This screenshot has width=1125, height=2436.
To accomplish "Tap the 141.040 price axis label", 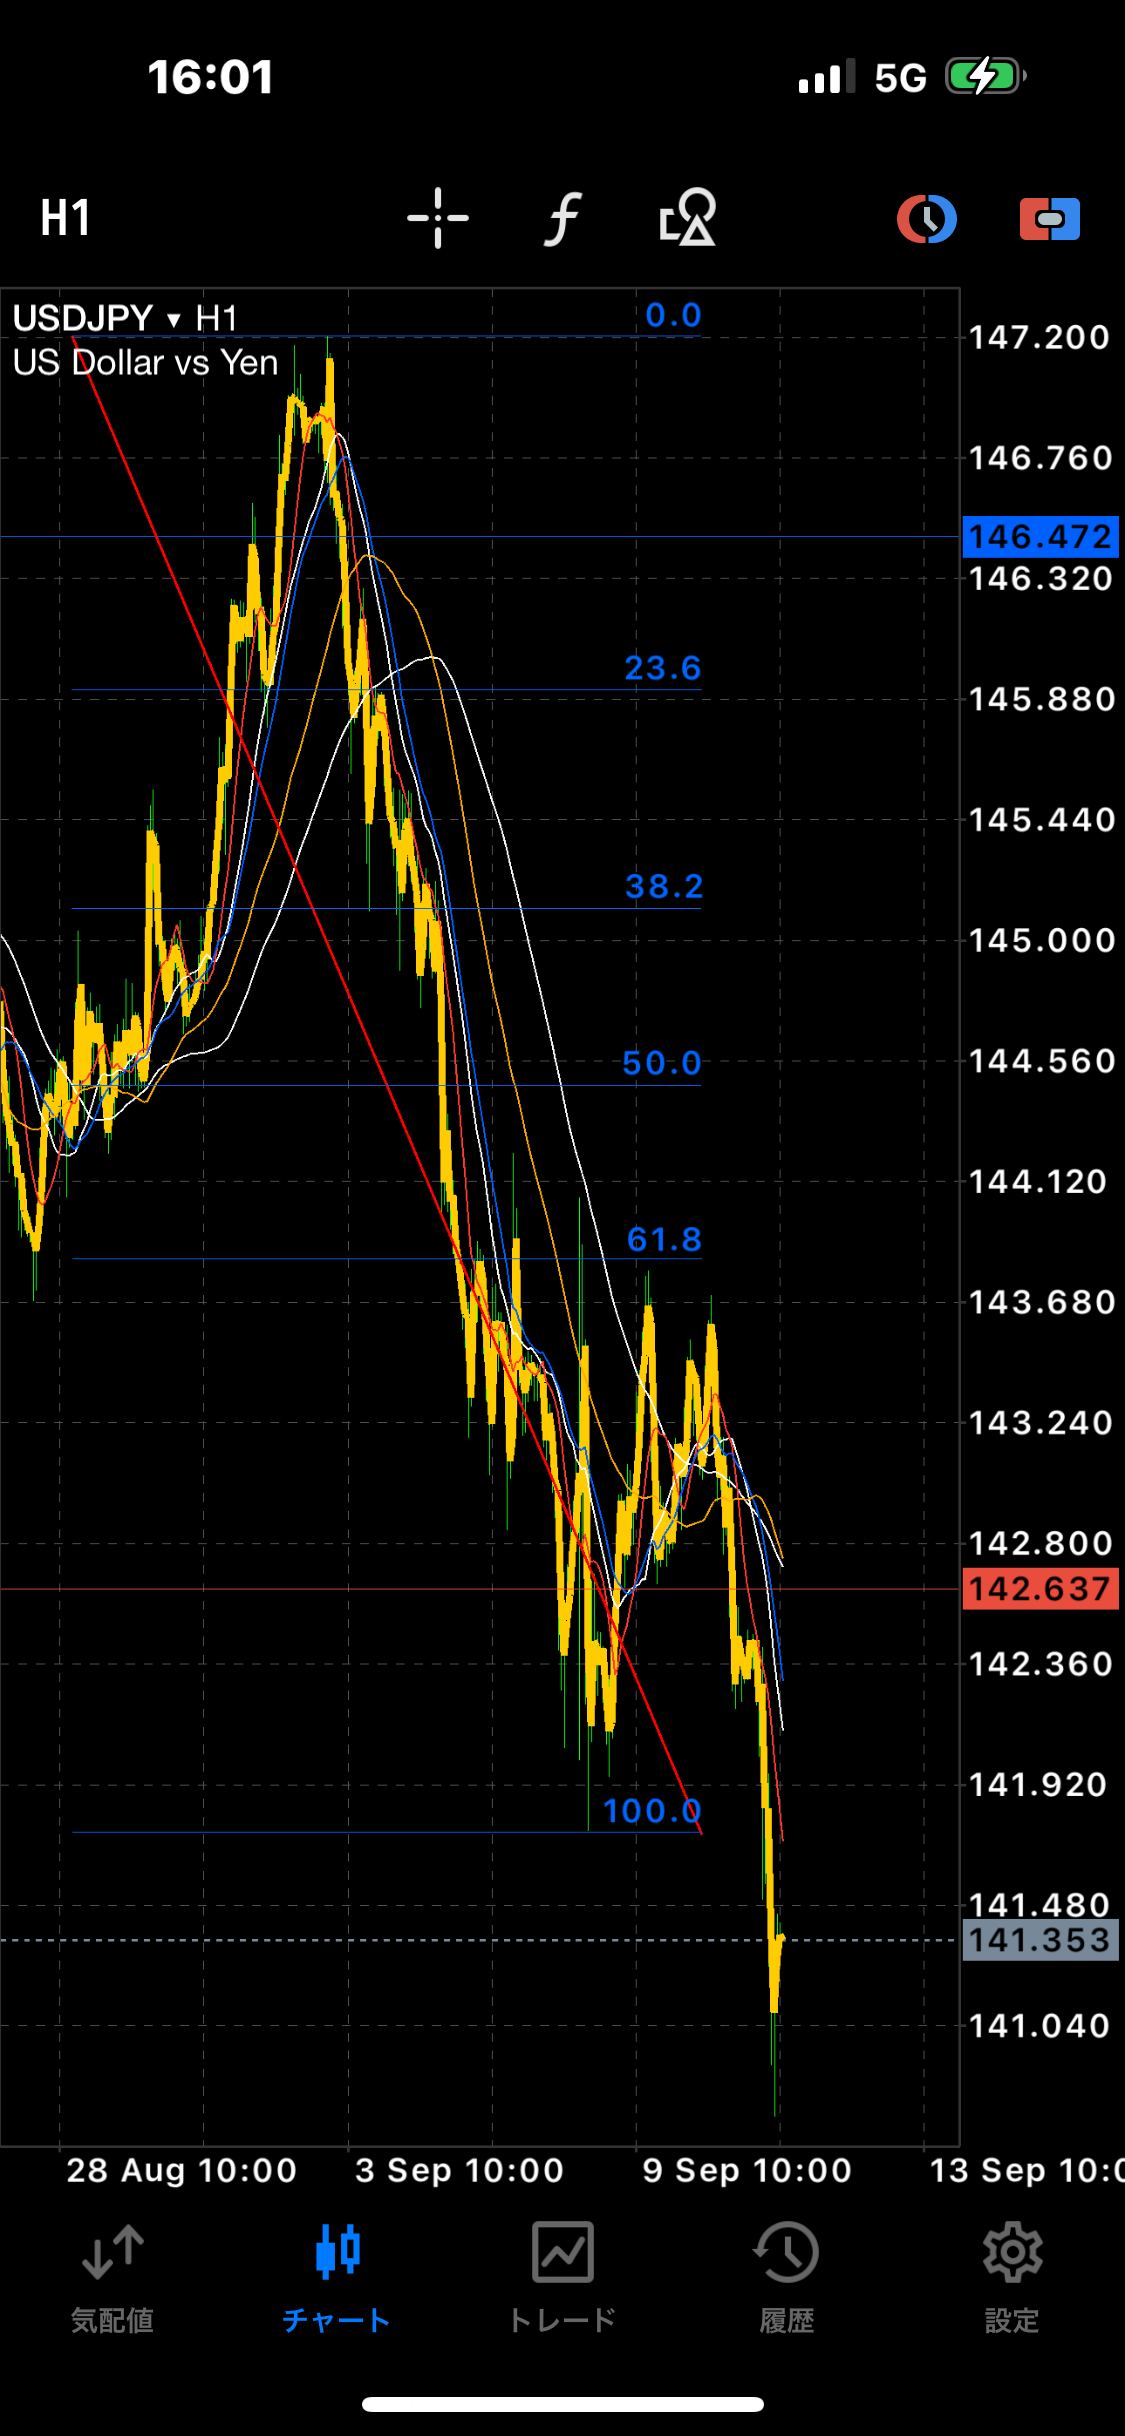I will tap(1040, 2026).
